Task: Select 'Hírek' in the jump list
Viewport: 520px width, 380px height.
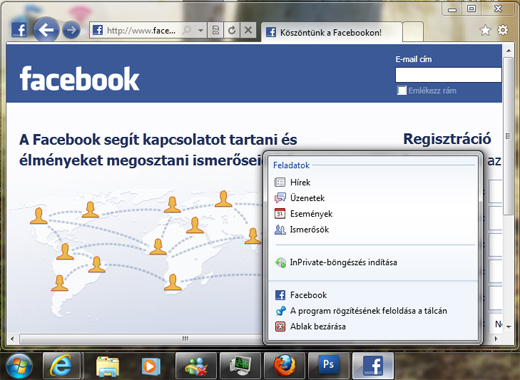Action: [373, 182]
